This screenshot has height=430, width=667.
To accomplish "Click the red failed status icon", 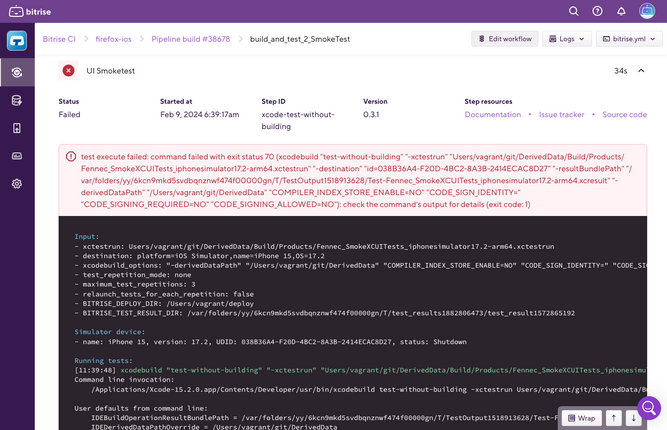I will click(x=68, y=71).
